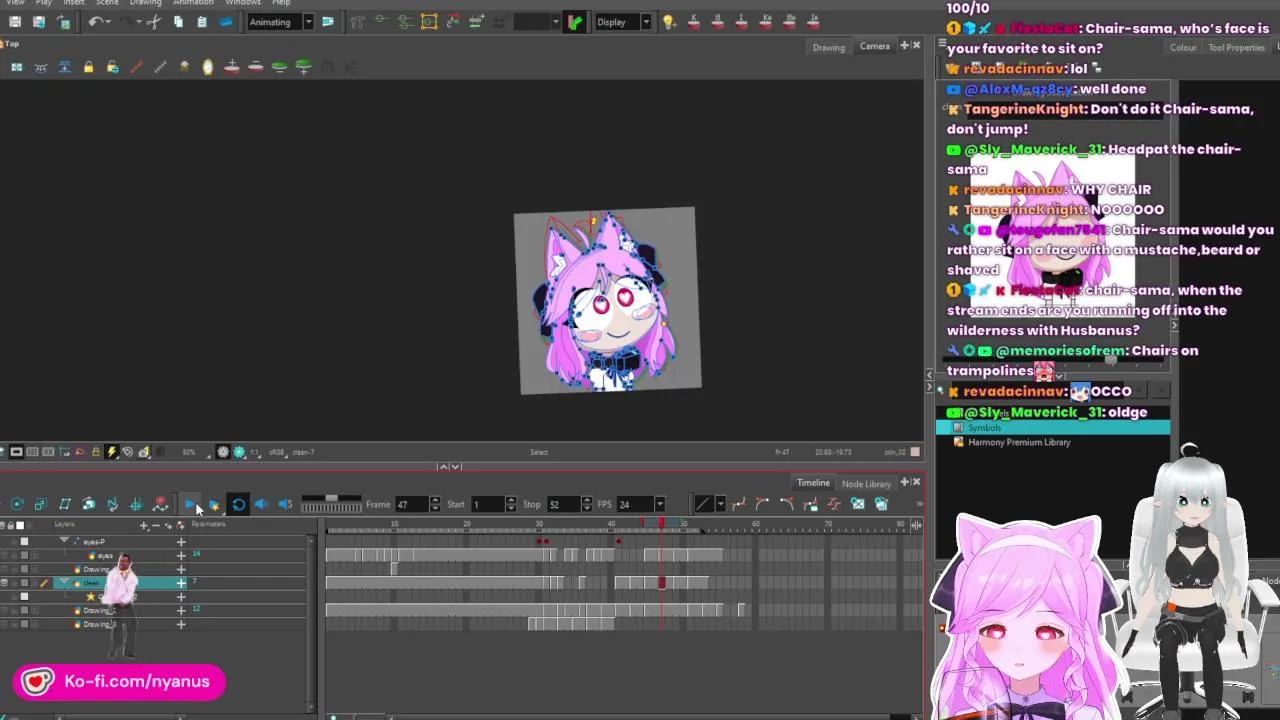Click the red diagonal line icon in Camera toolbar
This screenshot has width=1280, height=720.
(136, 67)
